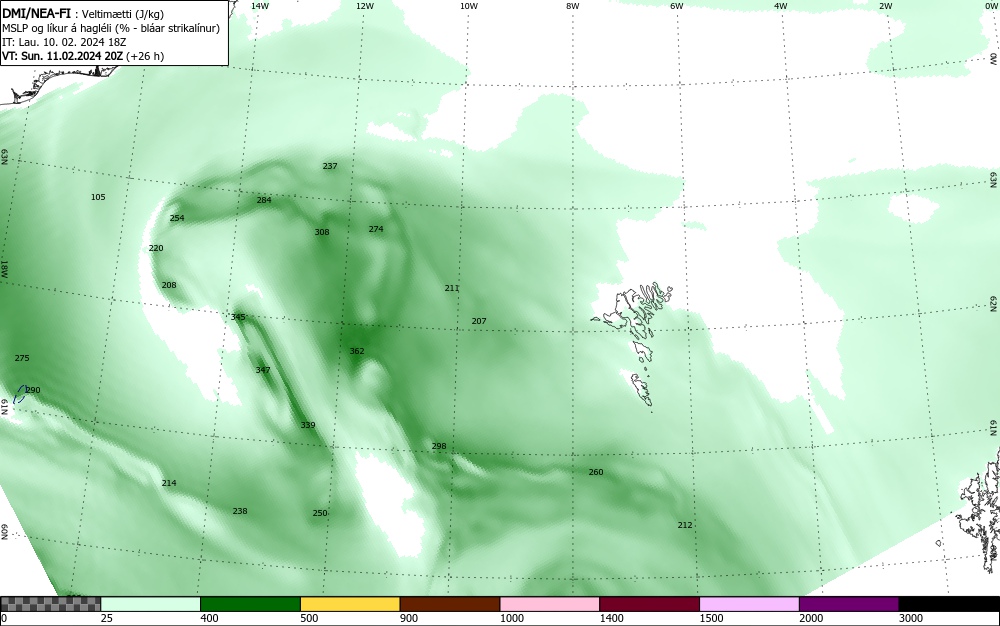
Task: Click the IT initial time line
Action: 64,42
